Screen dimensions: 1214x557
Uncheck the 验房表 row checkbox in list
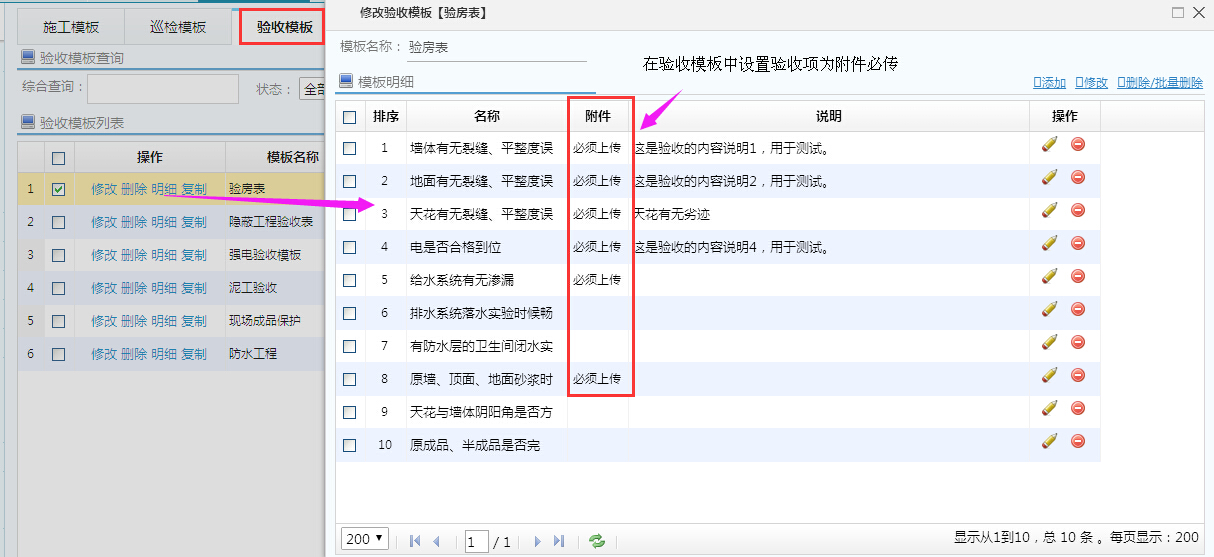pyautogui.click(x=58, y=189)
